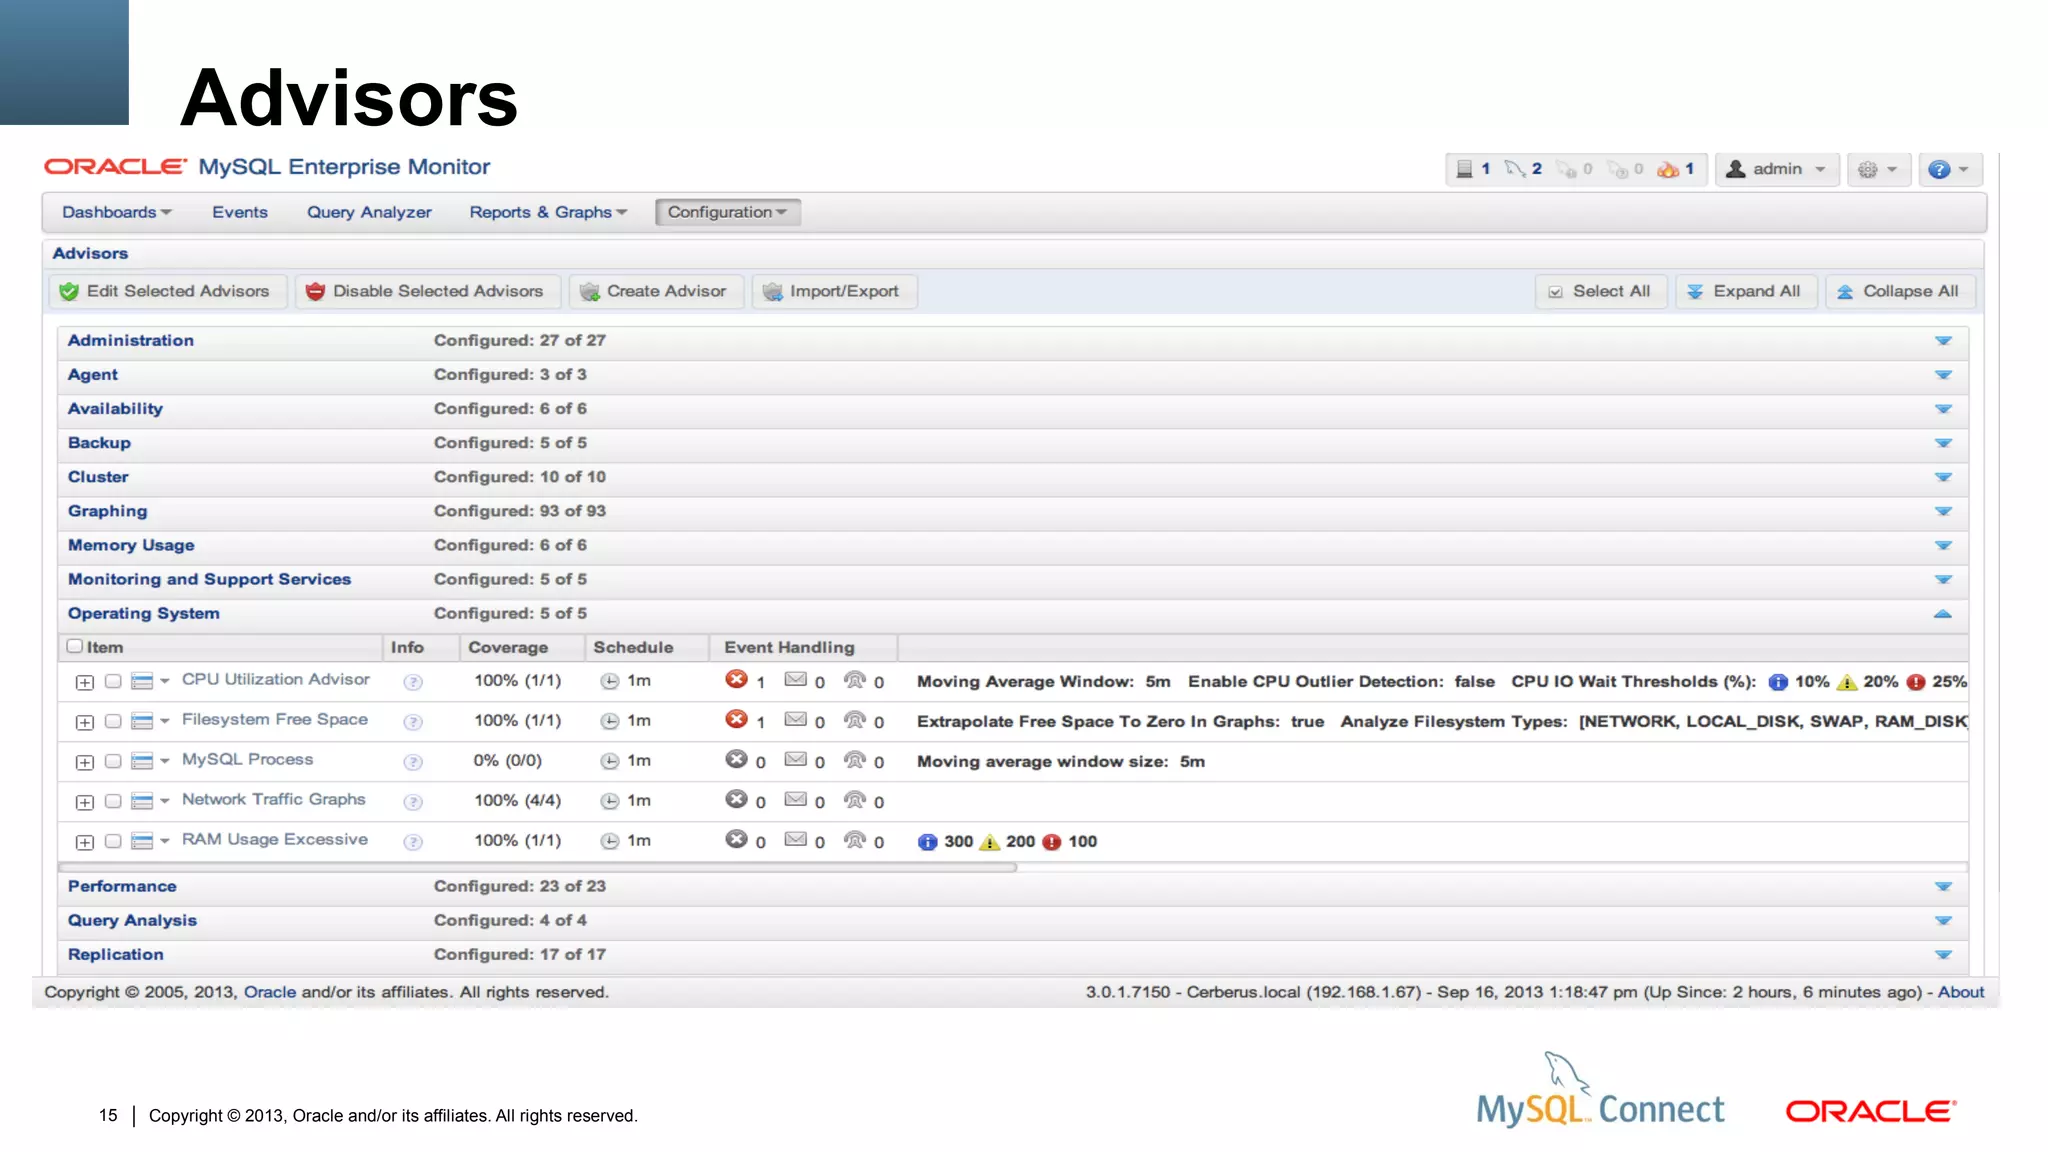This screenshot has width=2048, height=1152.
Task: Click Disable Selected Advisors button
Action: 428,291
